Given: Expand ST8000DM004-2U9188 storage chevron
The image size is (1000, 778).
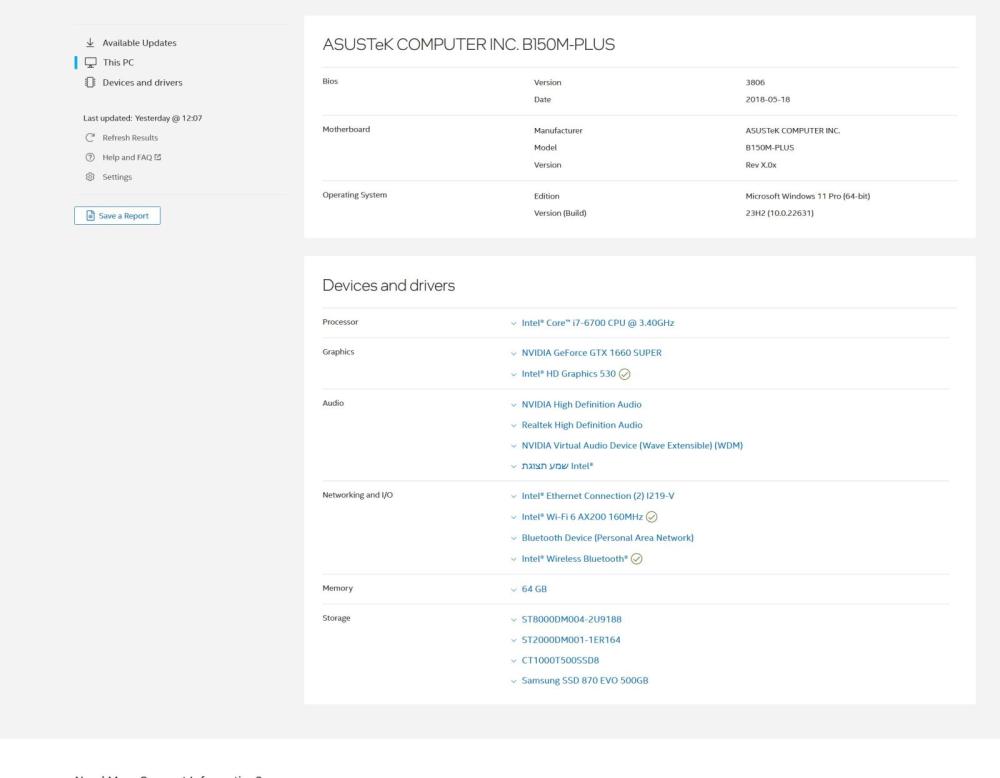Looking at the screenshot, I should (513, 619).
